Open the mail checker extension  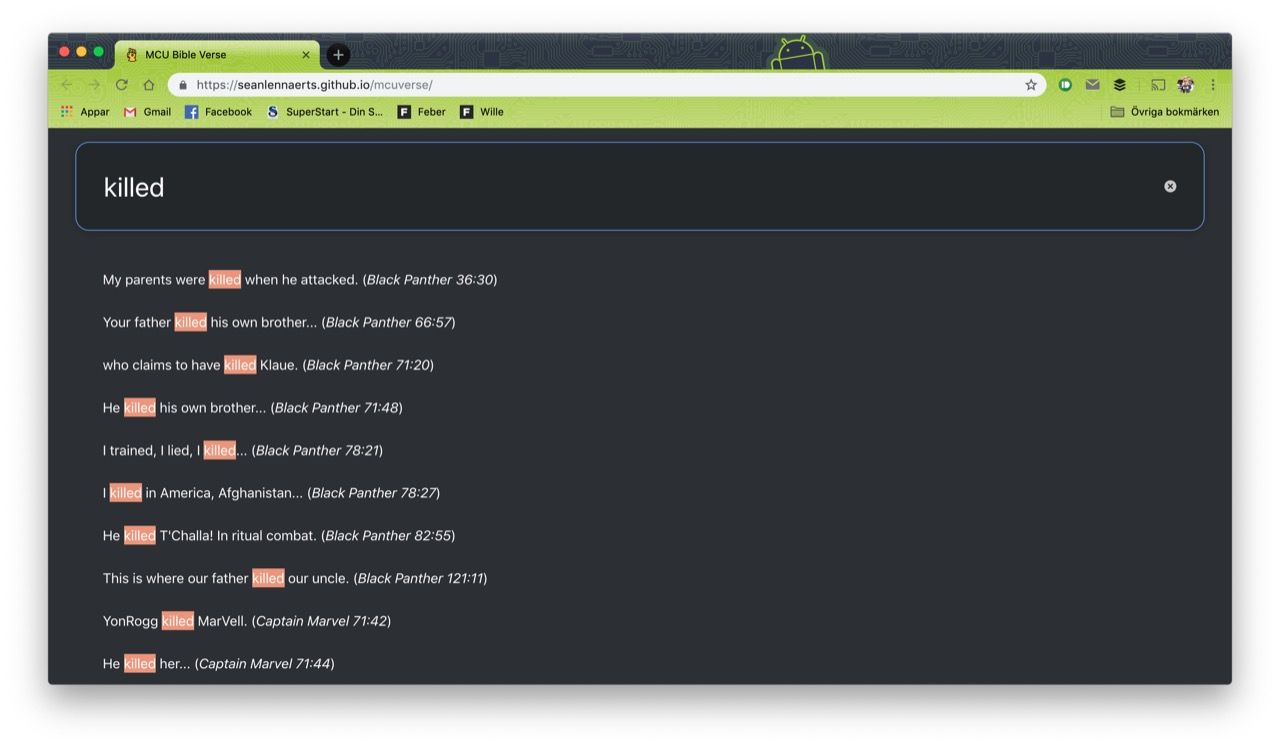pyautogui.click(x=1093, y=85)
